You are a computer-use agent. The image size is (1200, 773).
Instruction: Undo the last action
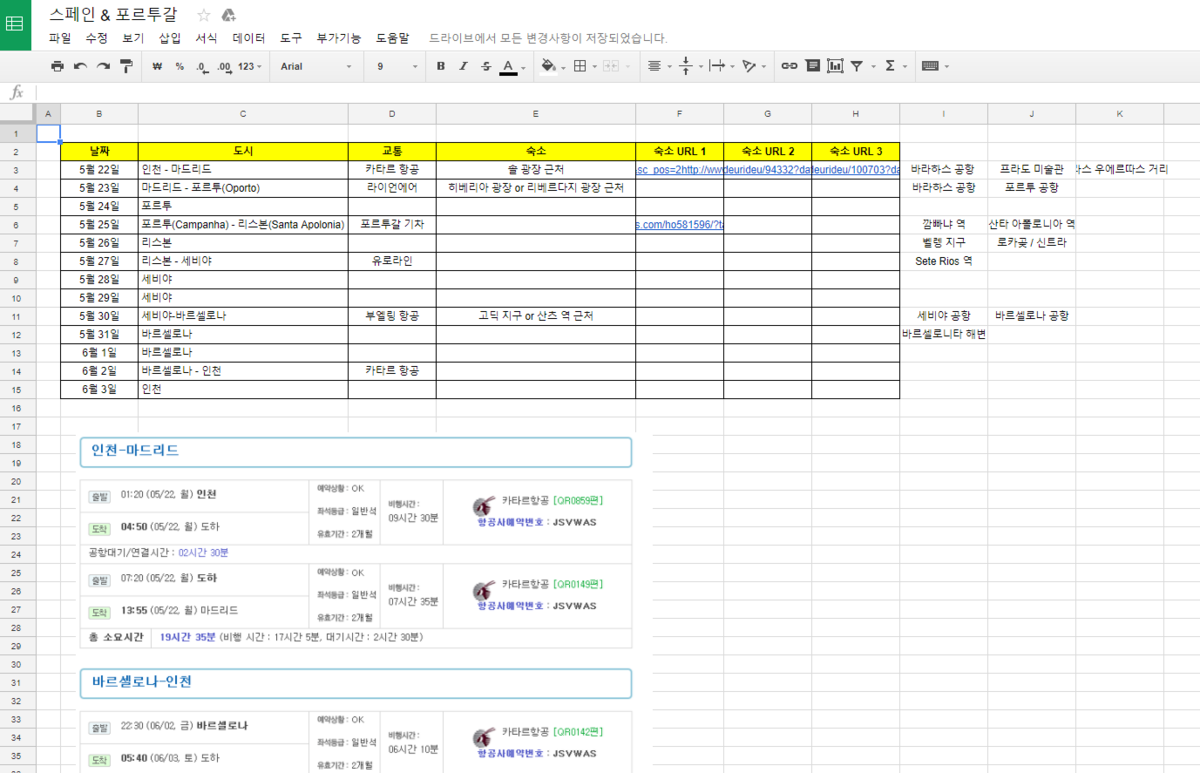coord(80,66)
